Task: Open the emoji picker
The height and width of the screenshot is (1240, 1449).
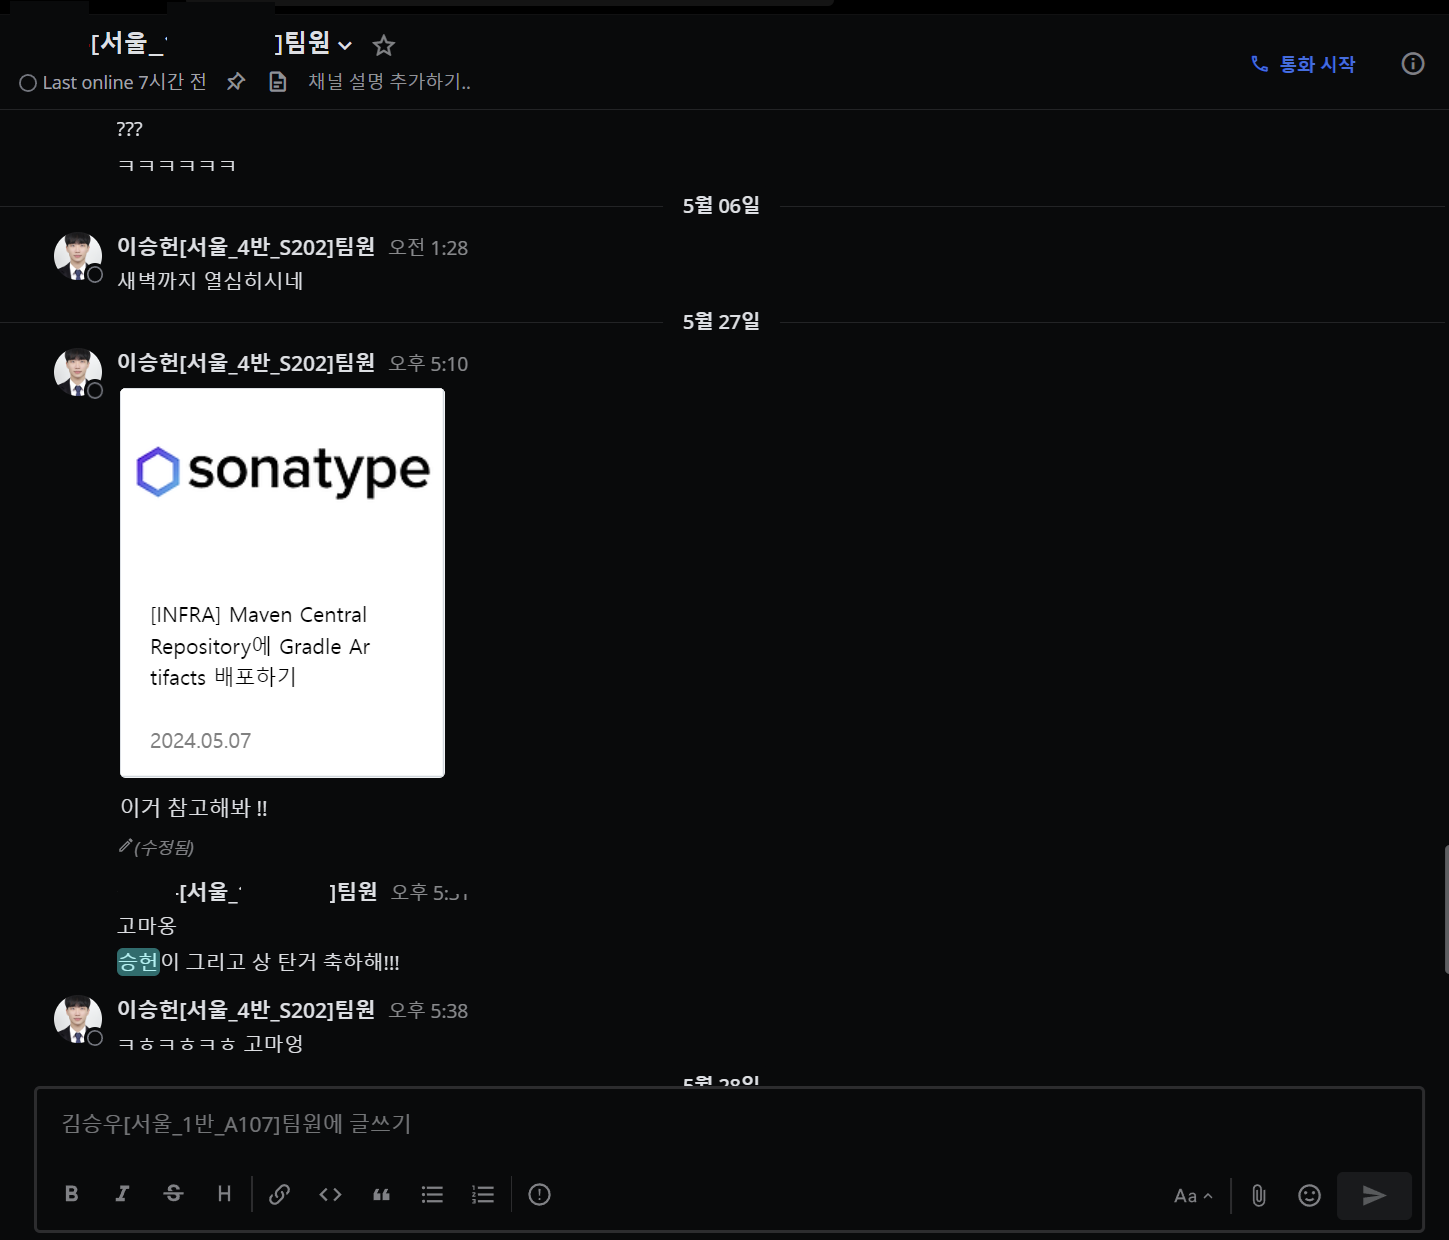Action: [x=1309, y=1195]
